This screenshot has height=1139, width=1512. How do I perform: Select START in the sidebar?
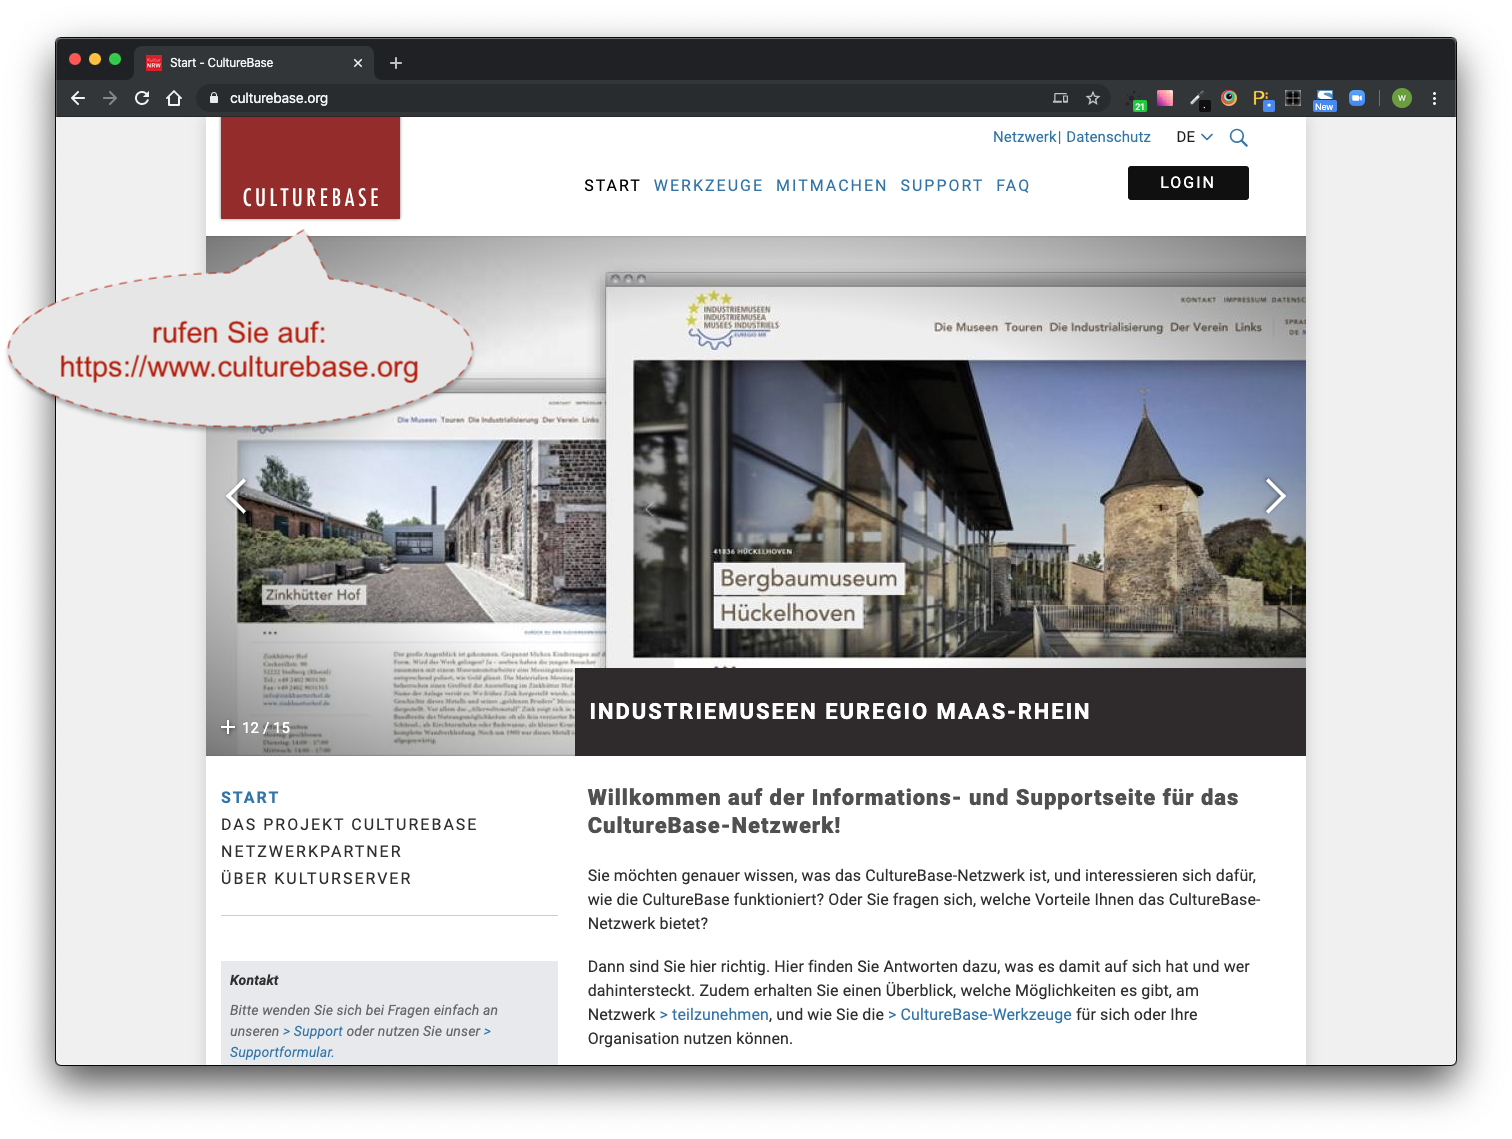250,798
